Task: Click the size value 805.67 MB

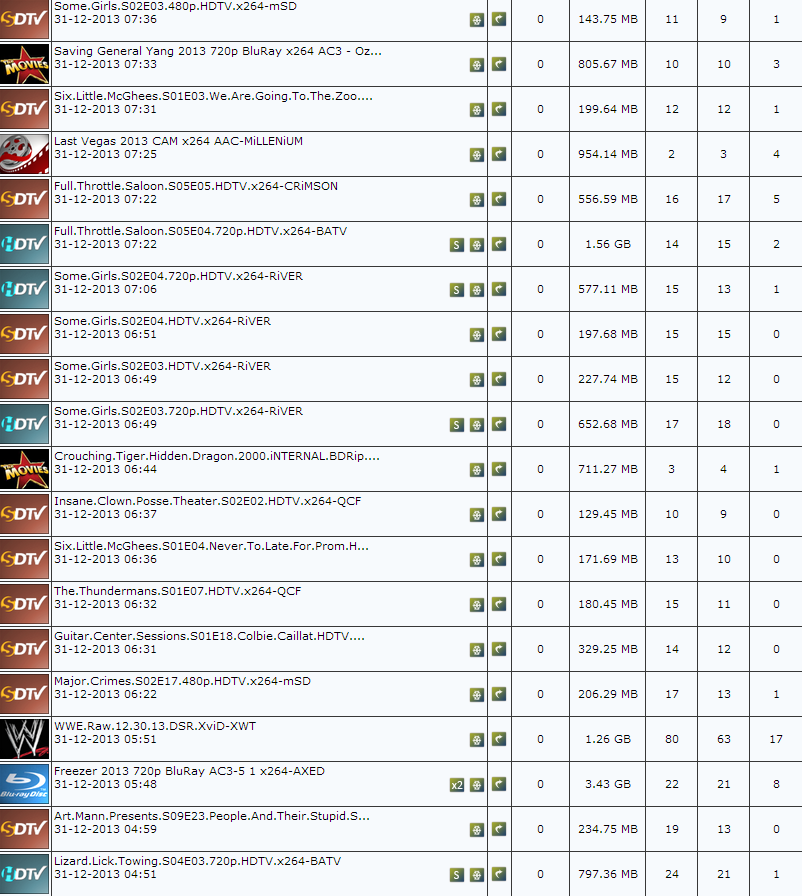Action: pyautogui.click(x=608, y=64)
